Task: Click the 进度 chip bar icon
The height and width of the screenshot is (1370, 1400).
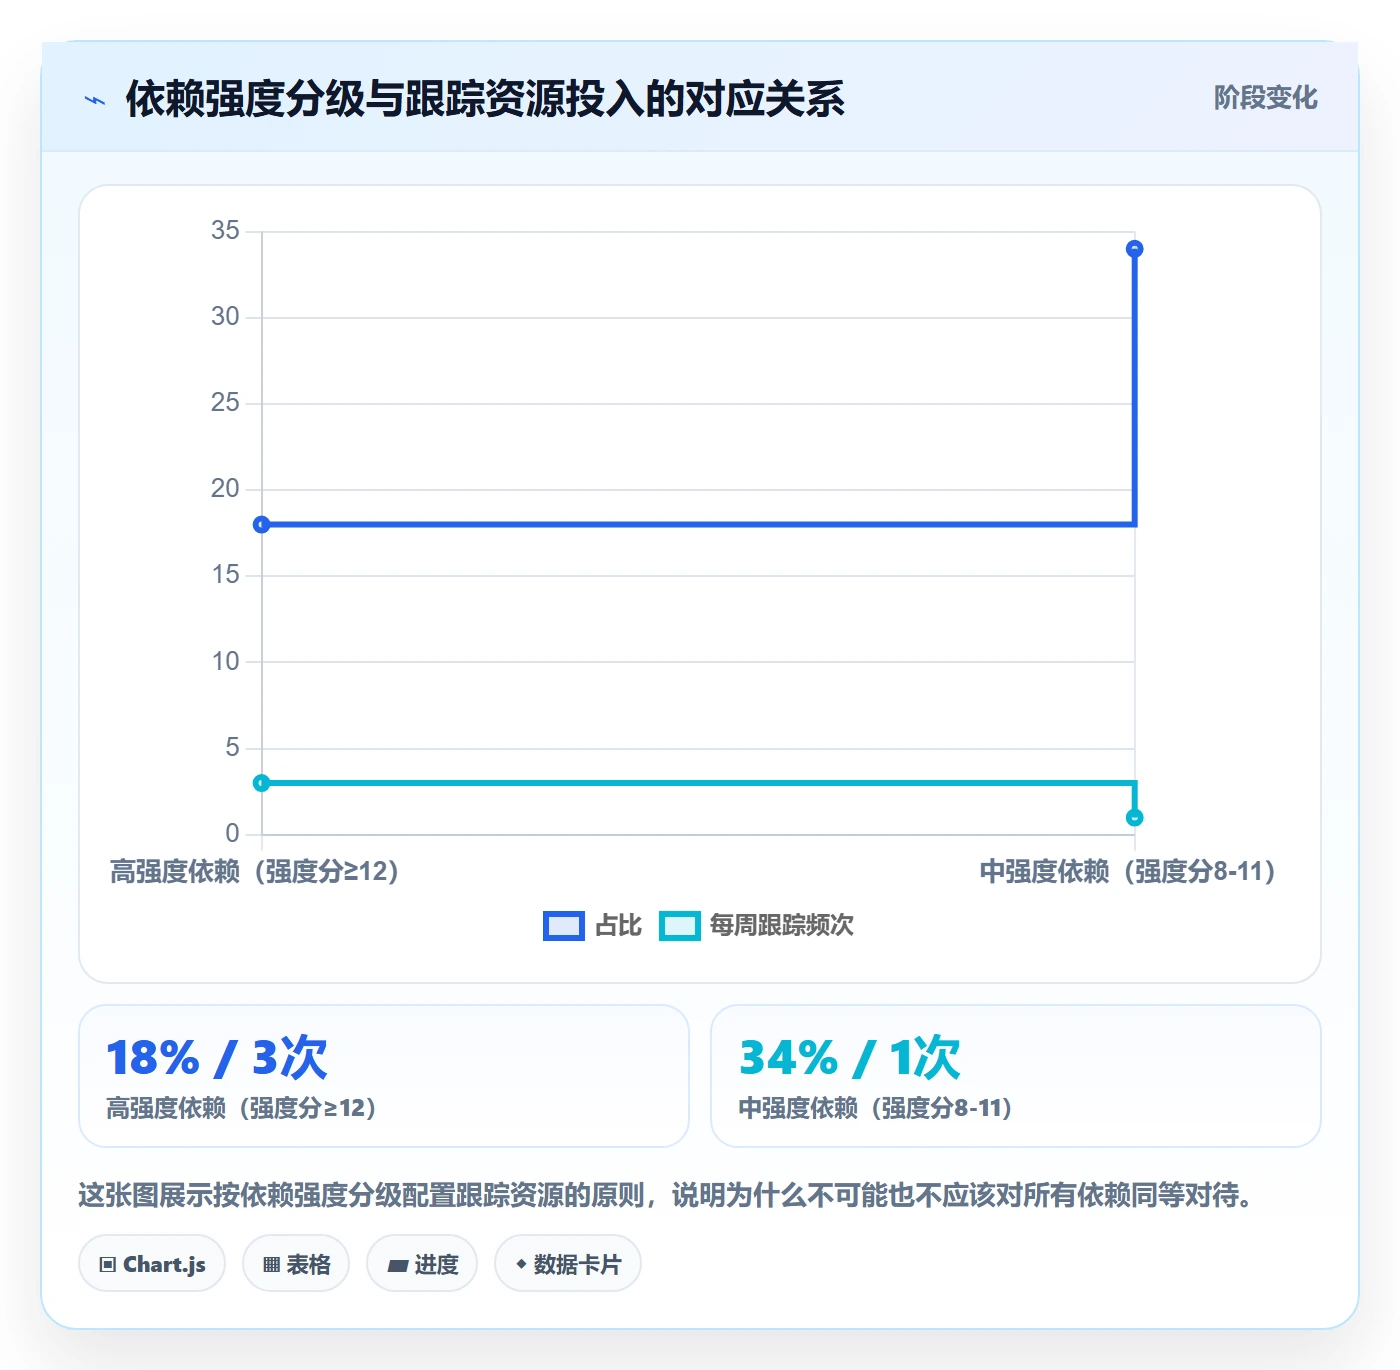Action: pyautogui.click(x=397, y=1266)
